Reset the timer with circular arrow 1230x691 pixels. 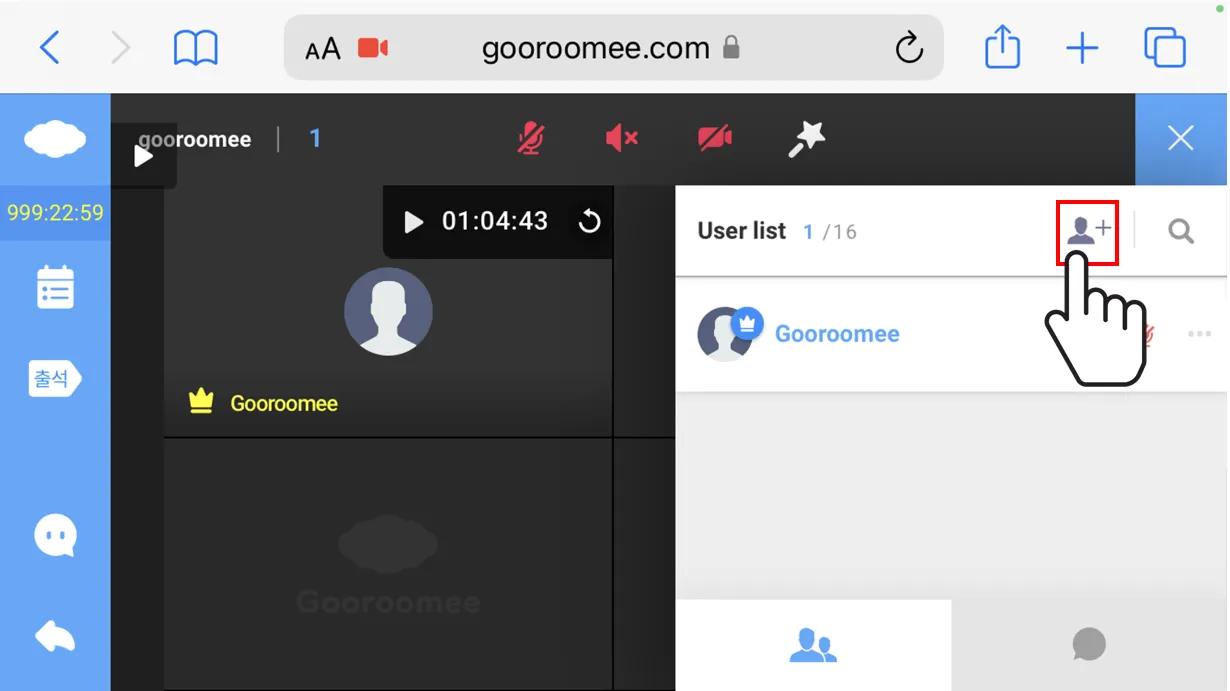tap(589, 221)
